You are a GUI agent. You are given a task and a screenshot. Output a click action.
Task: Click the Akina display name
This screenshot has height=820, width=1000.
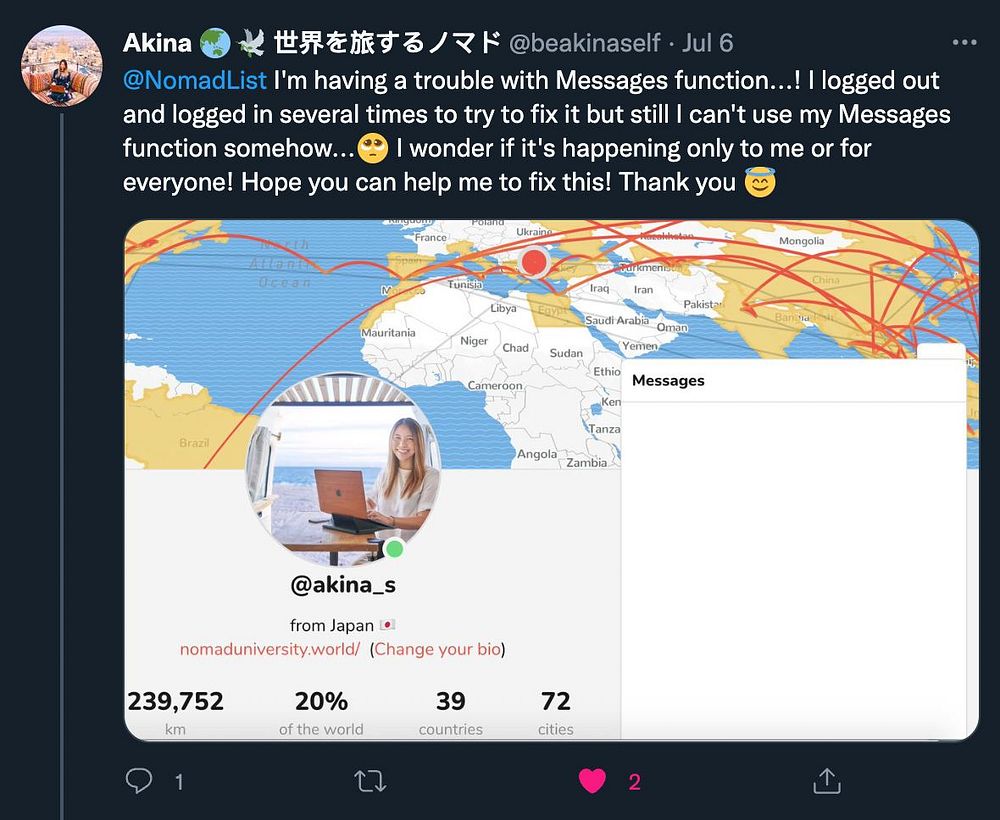pyautogui.click(x=158, y=43)
